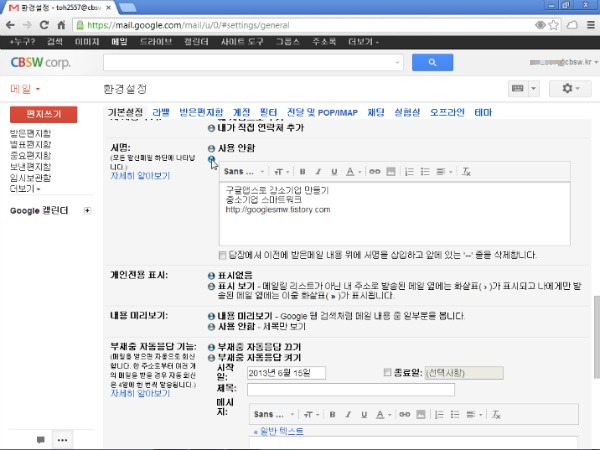Open the vacation message alignment dropdown
600x450 pixels.
(x=474, y=414)
